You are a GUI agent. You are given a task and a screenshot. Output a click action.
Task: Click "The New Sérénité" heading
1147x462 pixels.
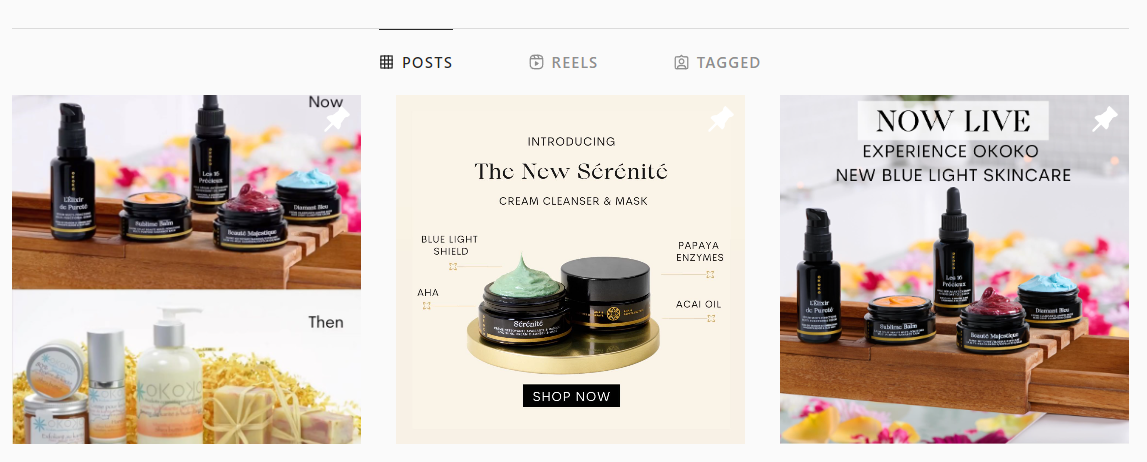click(x=570, y=171)
